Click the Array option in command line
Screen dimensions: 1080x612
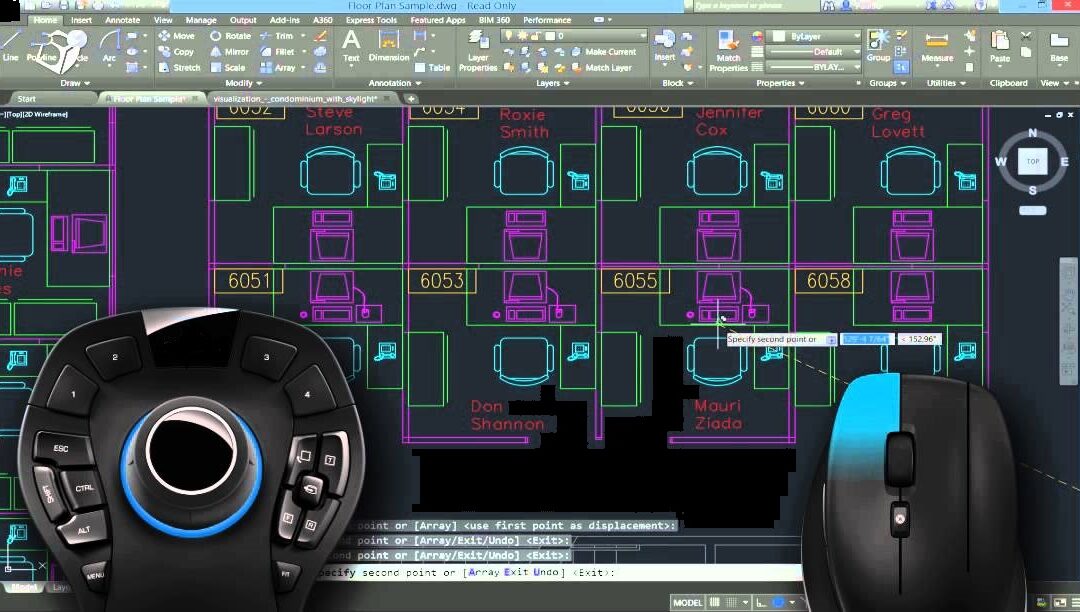coord(484,573)
